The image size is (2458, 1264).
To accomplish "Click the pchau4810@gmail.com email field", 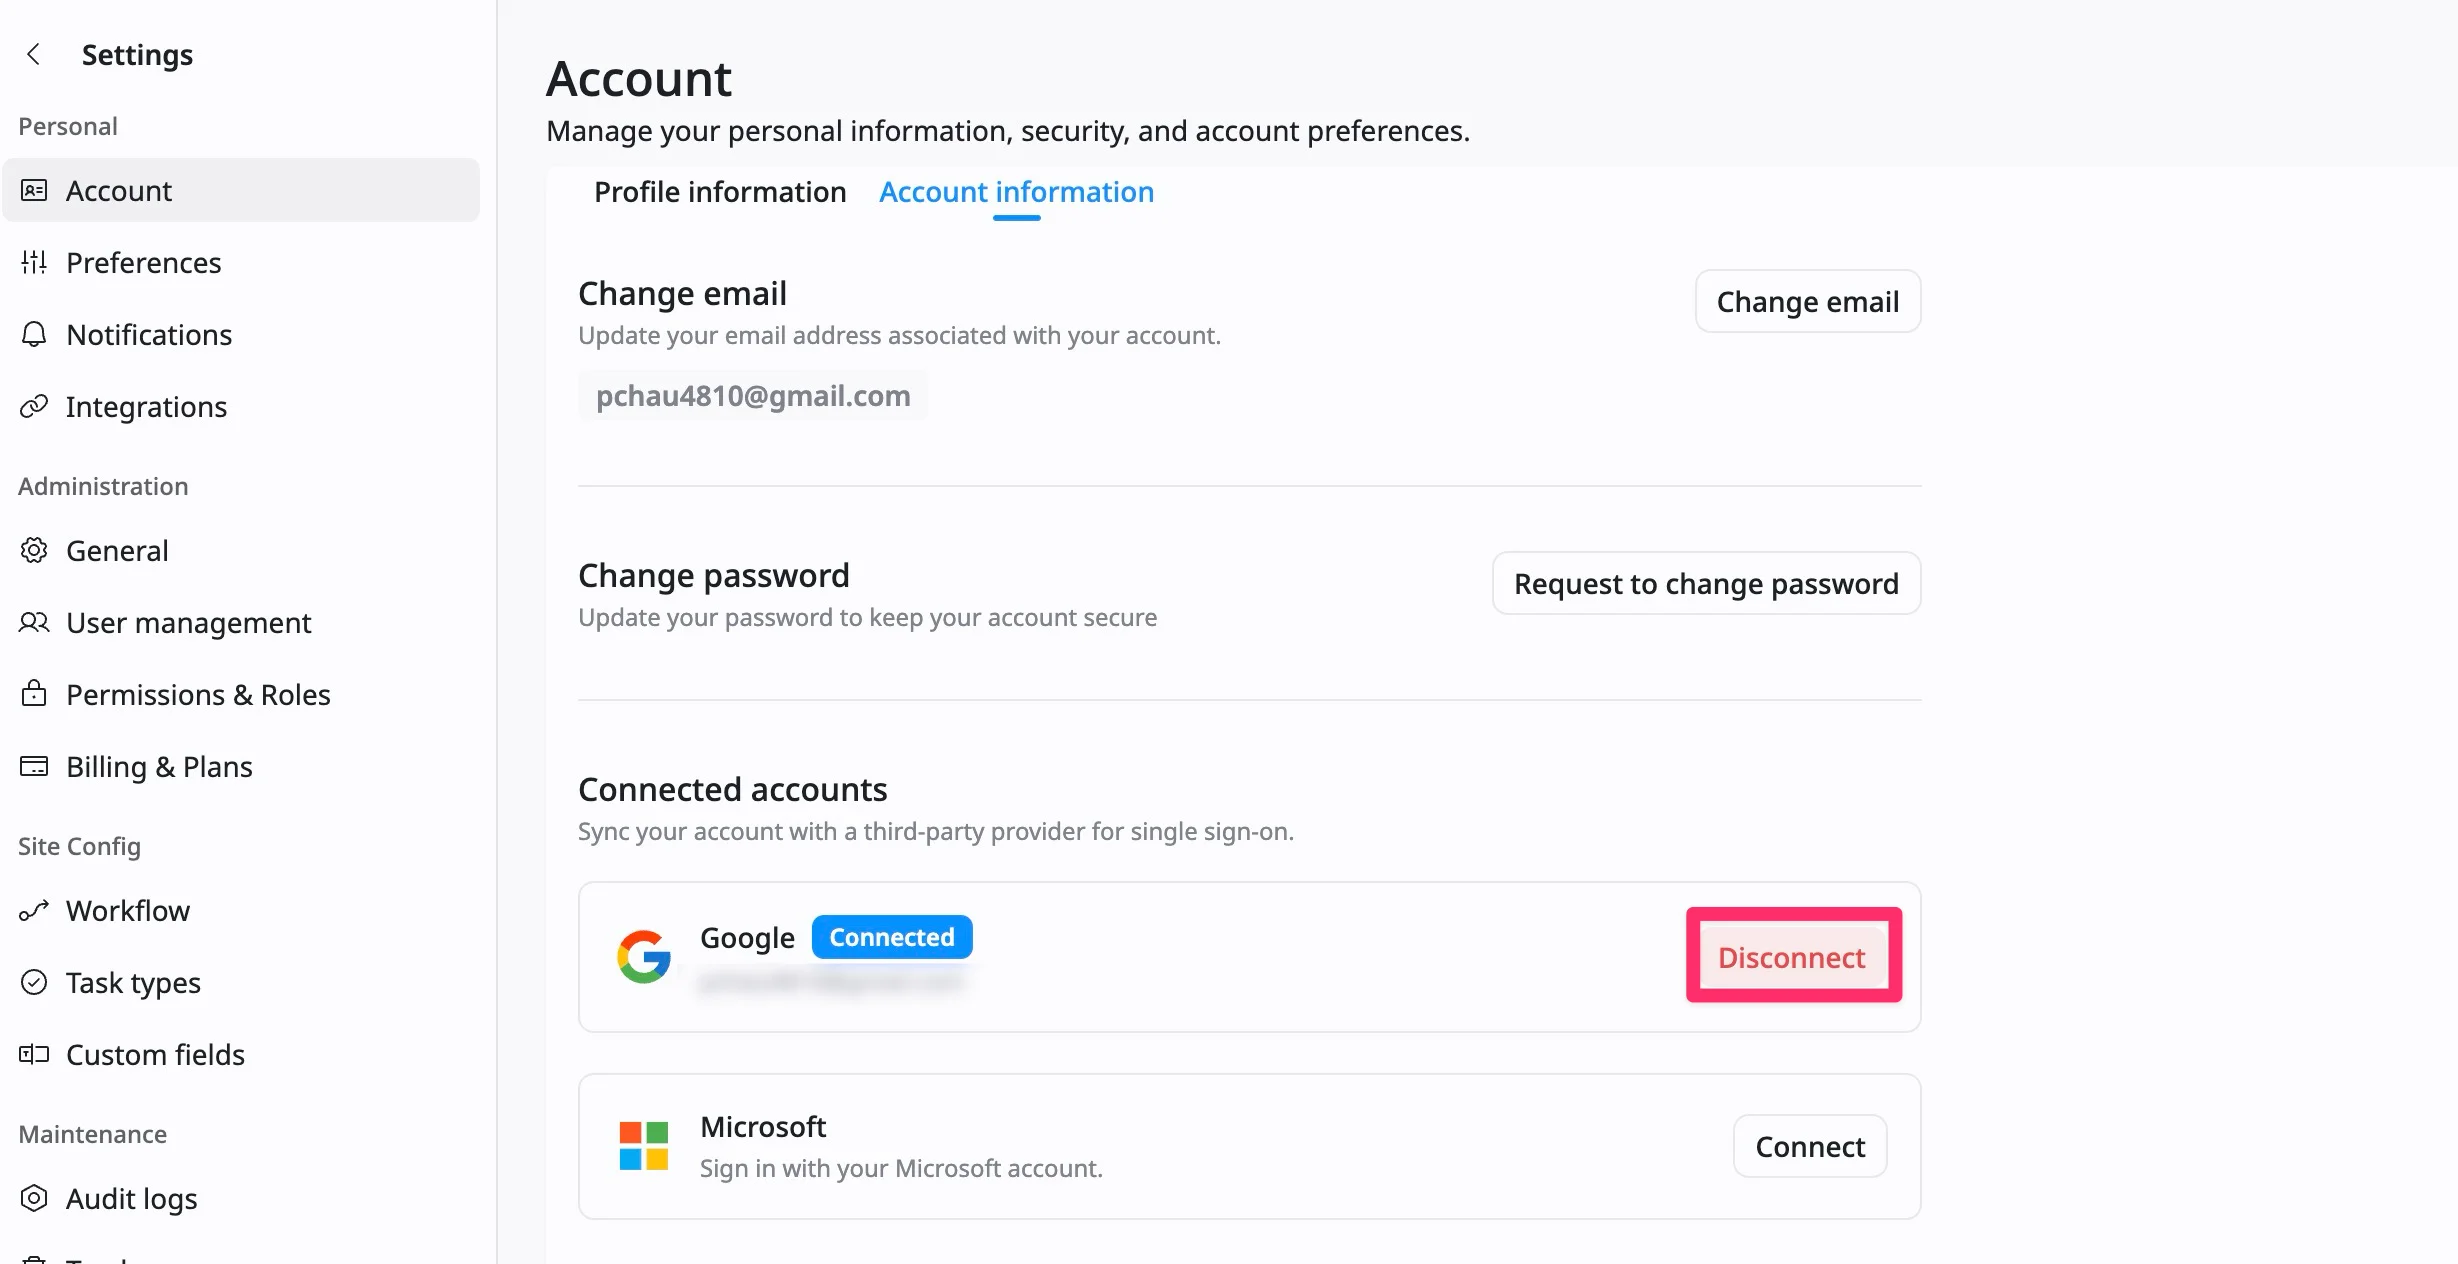I will [x=753, y=395].
